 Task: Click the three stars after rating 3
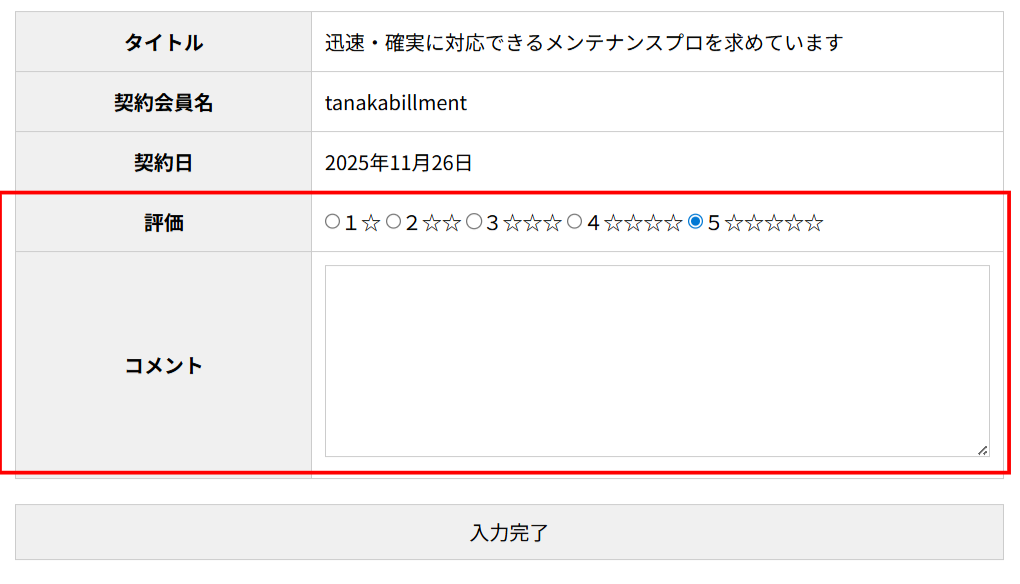point(532,223)
